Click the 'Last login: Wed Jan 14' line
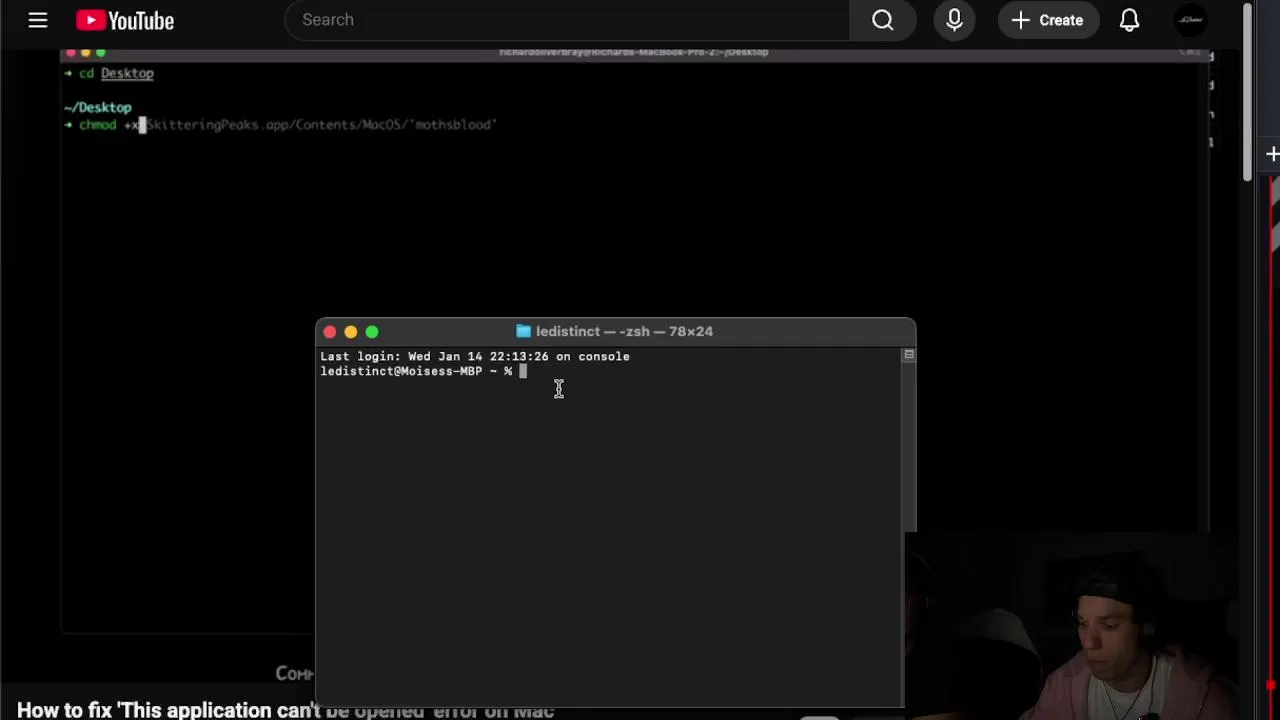 [475, 356]
